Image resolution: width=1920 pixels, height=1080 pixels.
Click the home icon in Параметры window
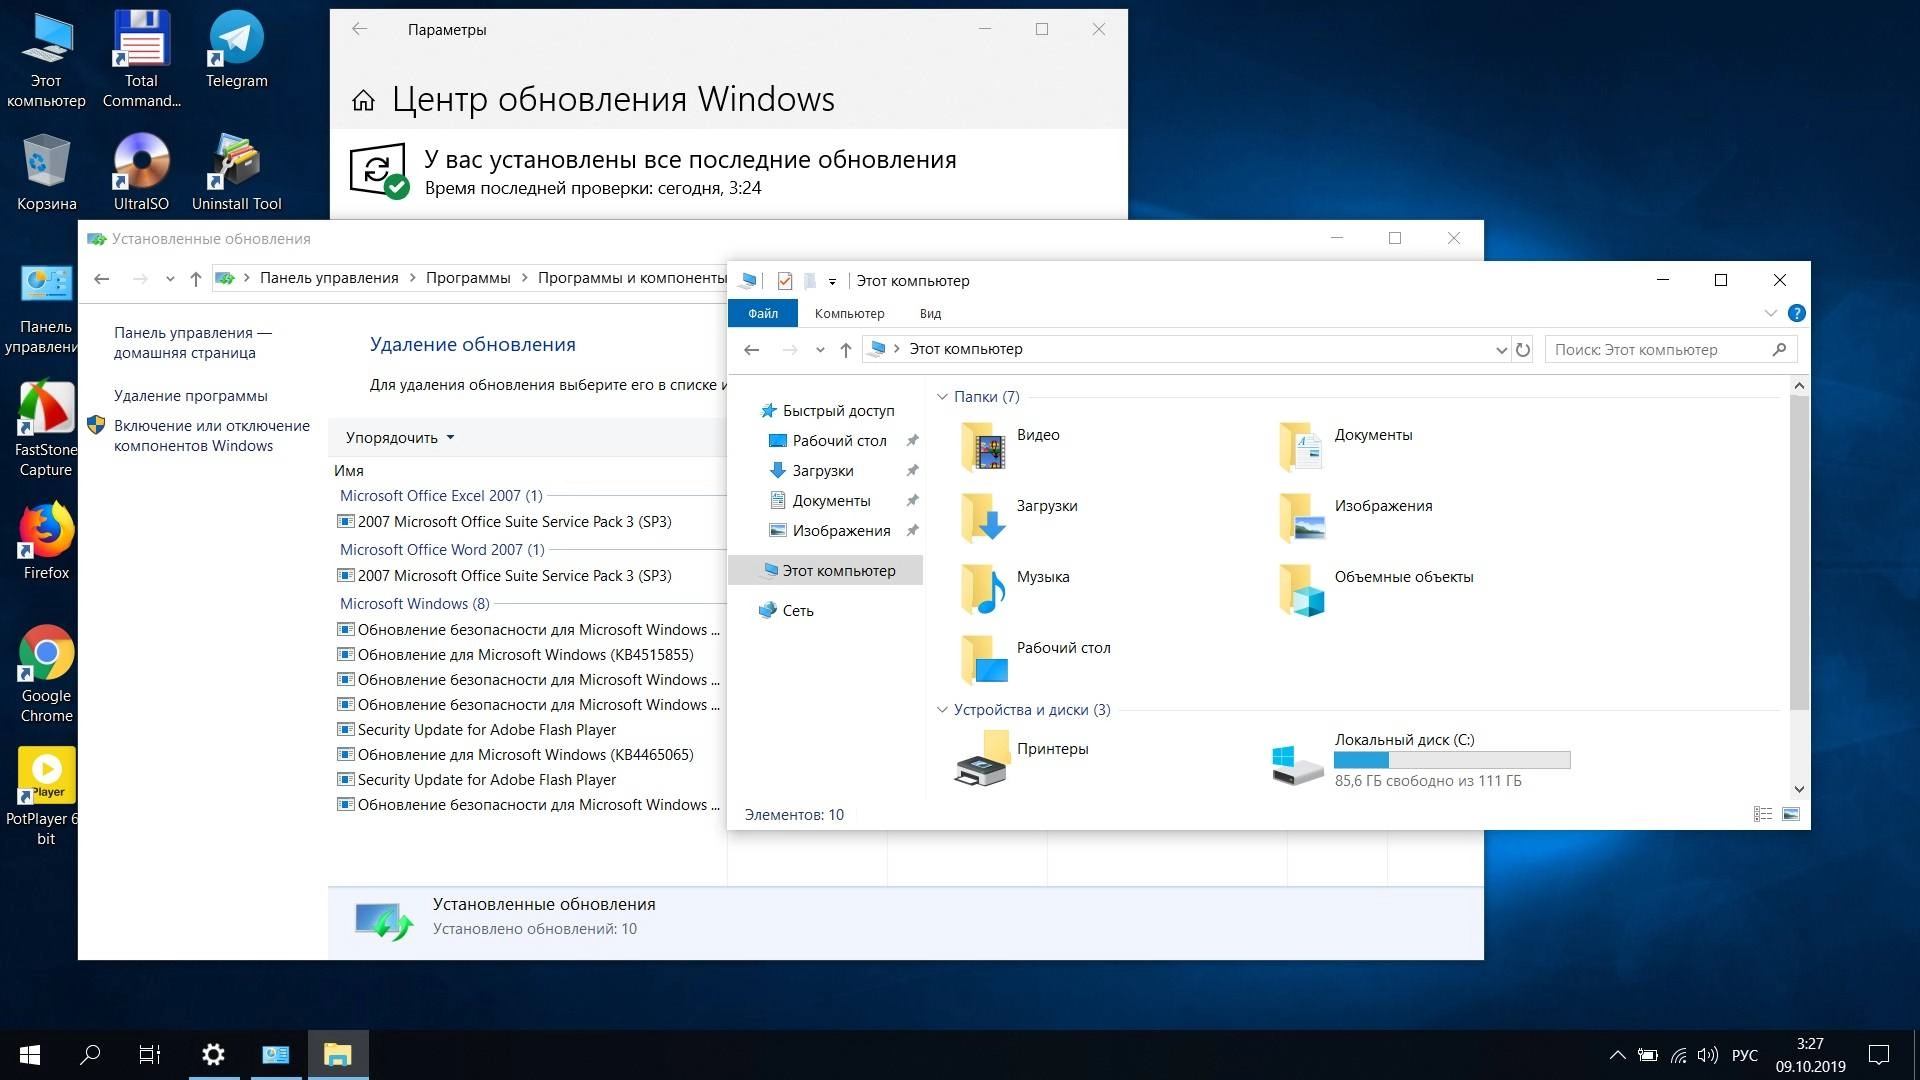363,100
